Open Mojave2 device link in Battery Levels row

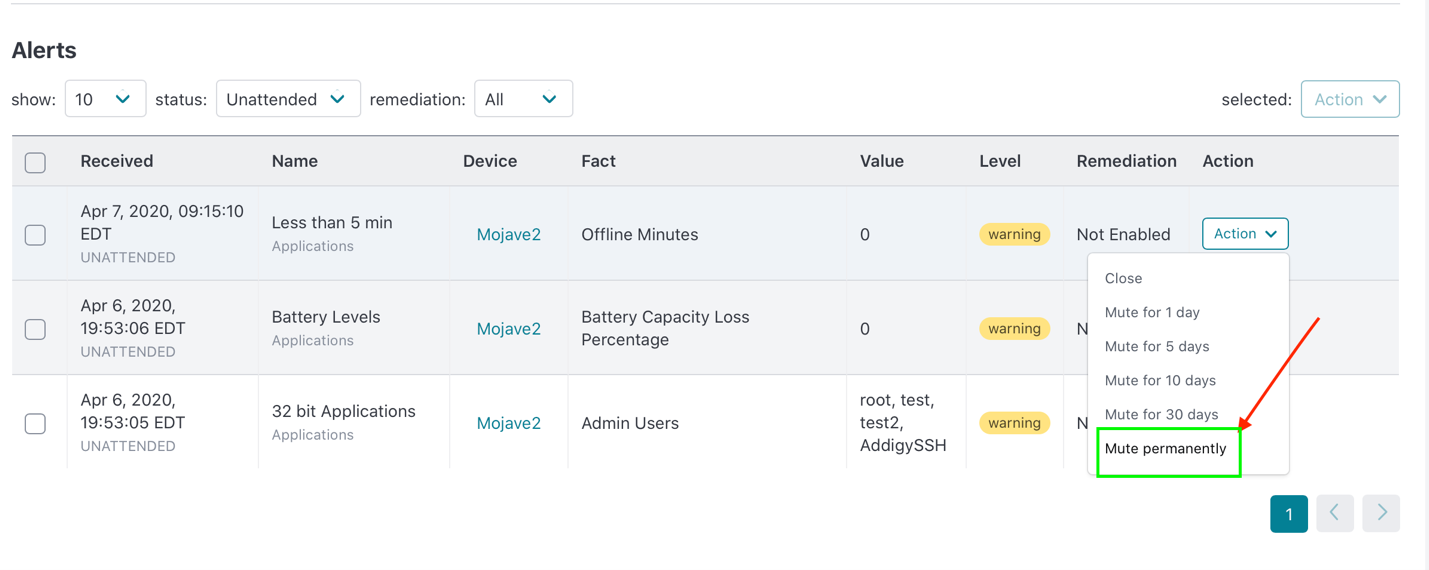(508, 329)
